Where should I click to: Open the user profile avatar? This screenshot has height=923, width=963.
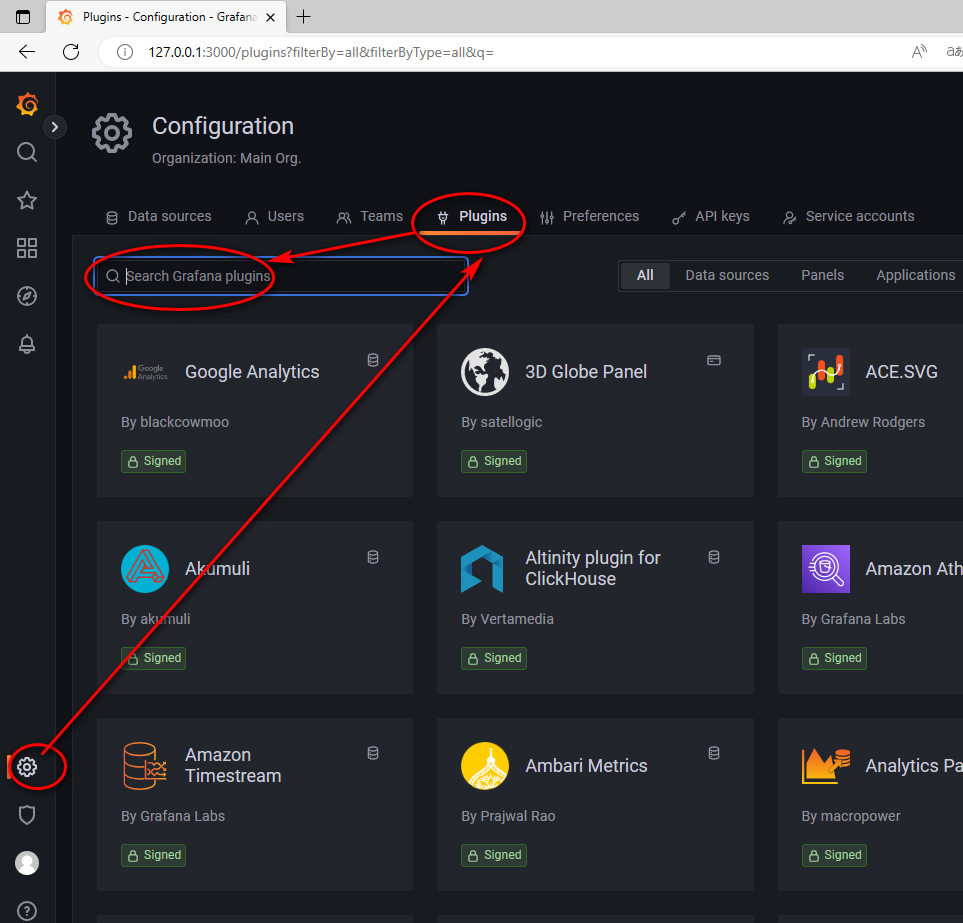click(27, 863)
